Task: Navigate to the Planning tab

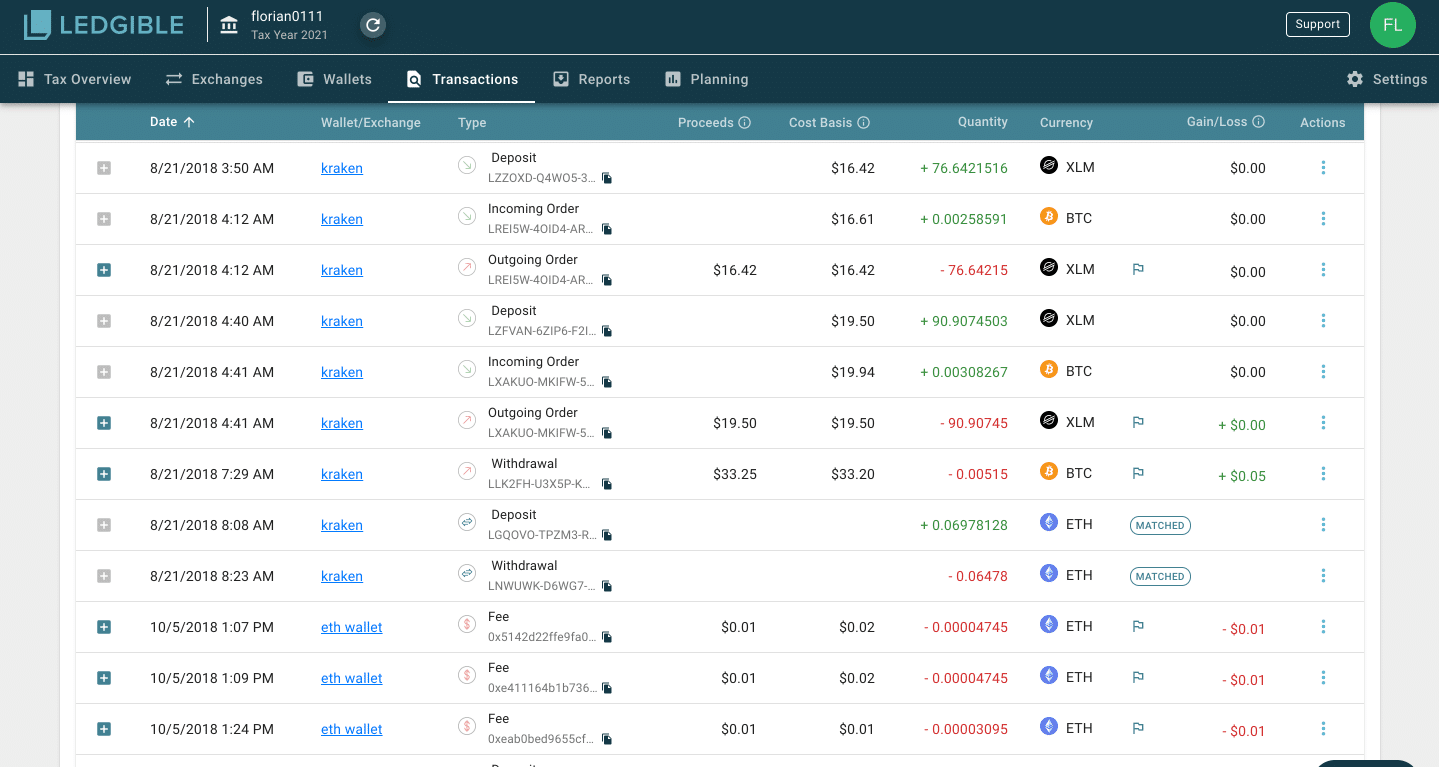Action: (706, 79)
